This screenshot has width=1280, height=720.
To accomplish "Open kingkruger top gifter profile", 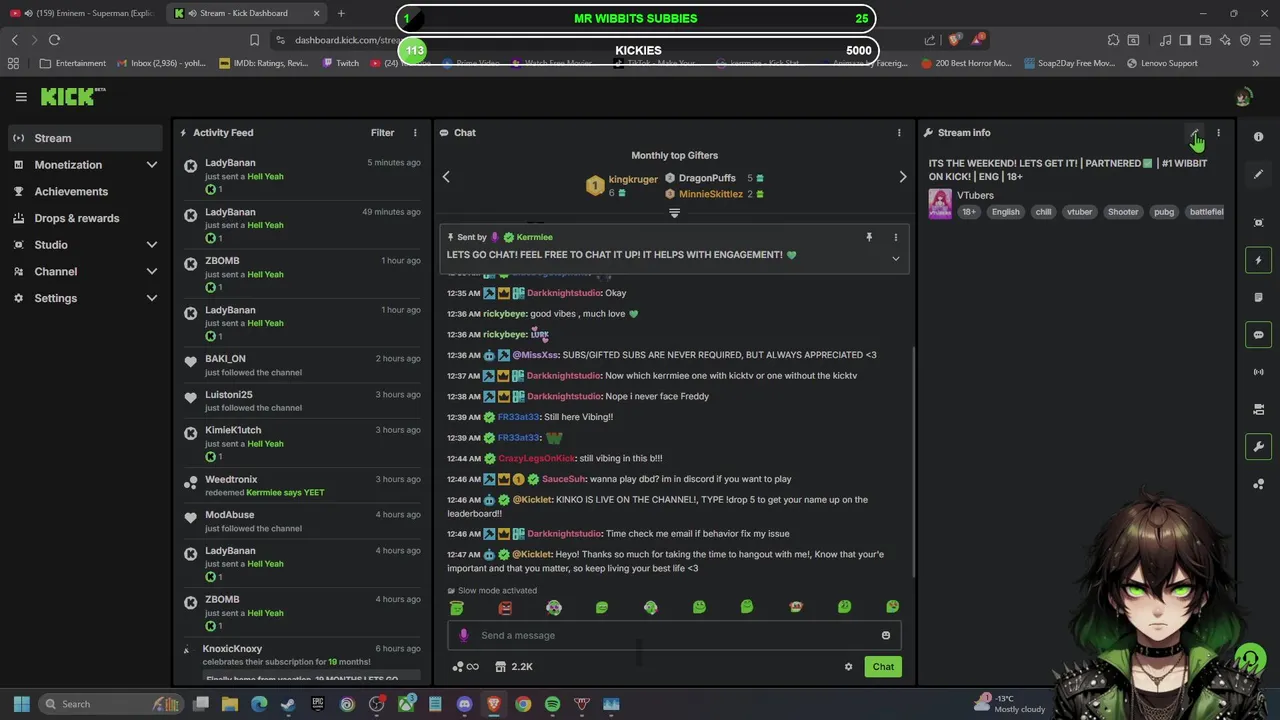I will 633,179.
